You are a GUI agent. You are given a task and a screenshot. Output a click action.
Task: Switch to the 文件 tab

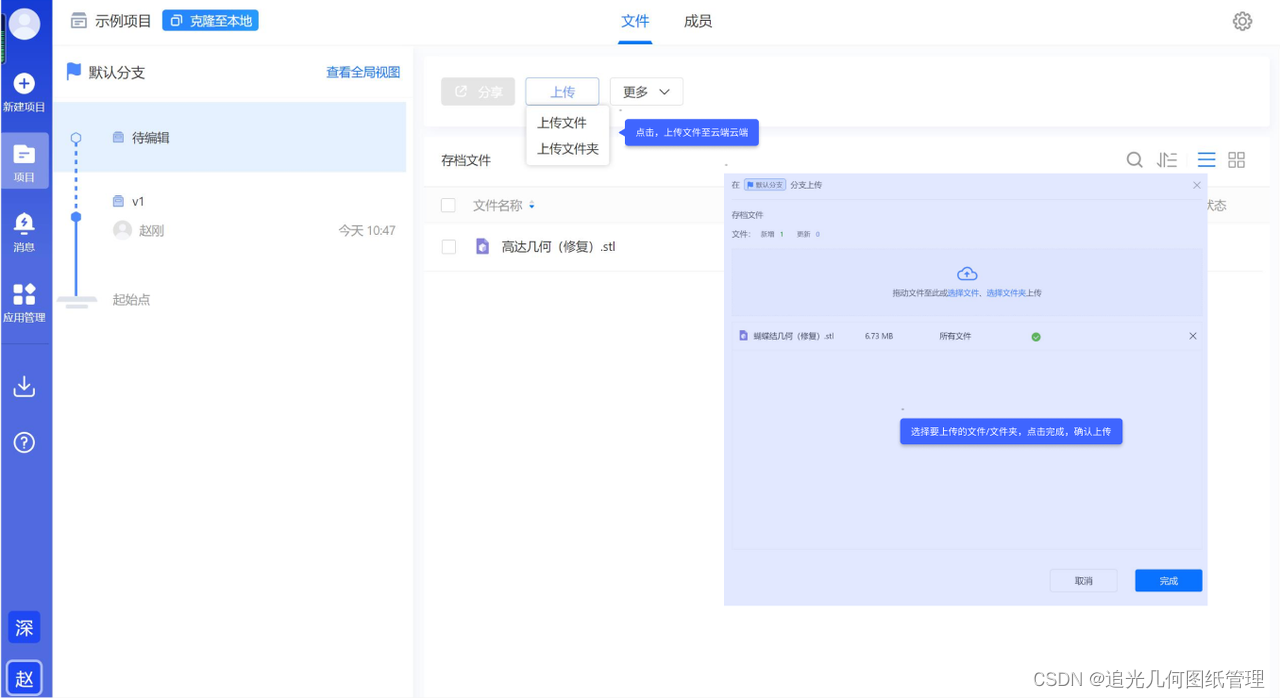point(635,21)
